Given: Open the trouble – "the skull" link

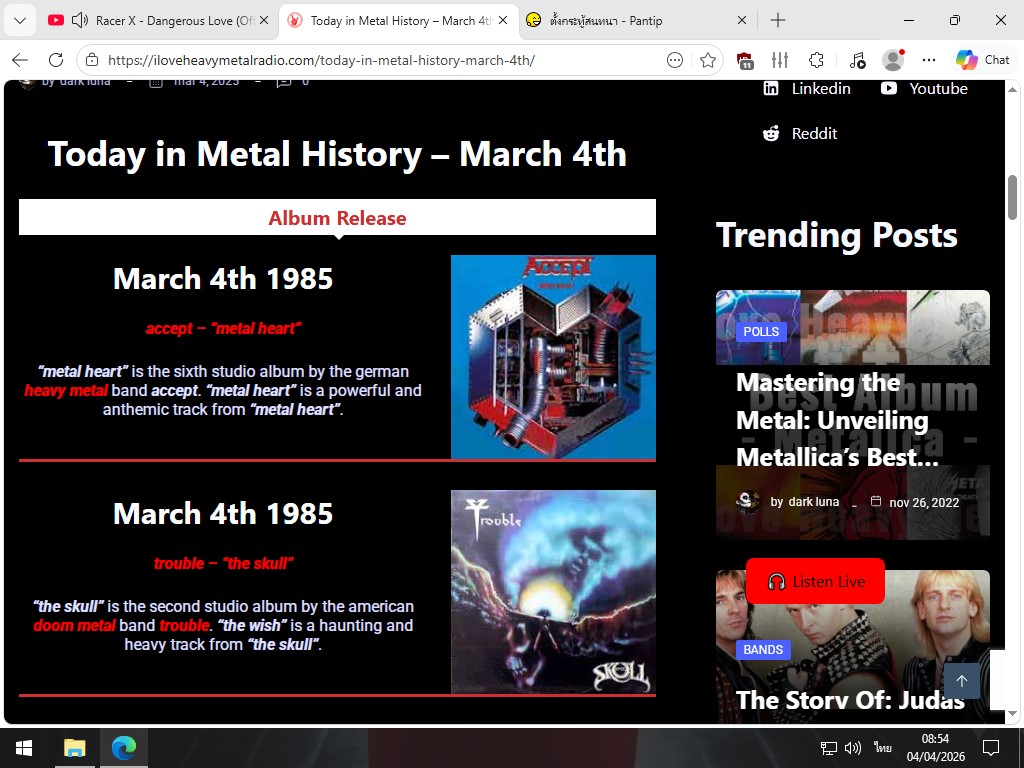Looking at the screenshot, I should [223, 563].
